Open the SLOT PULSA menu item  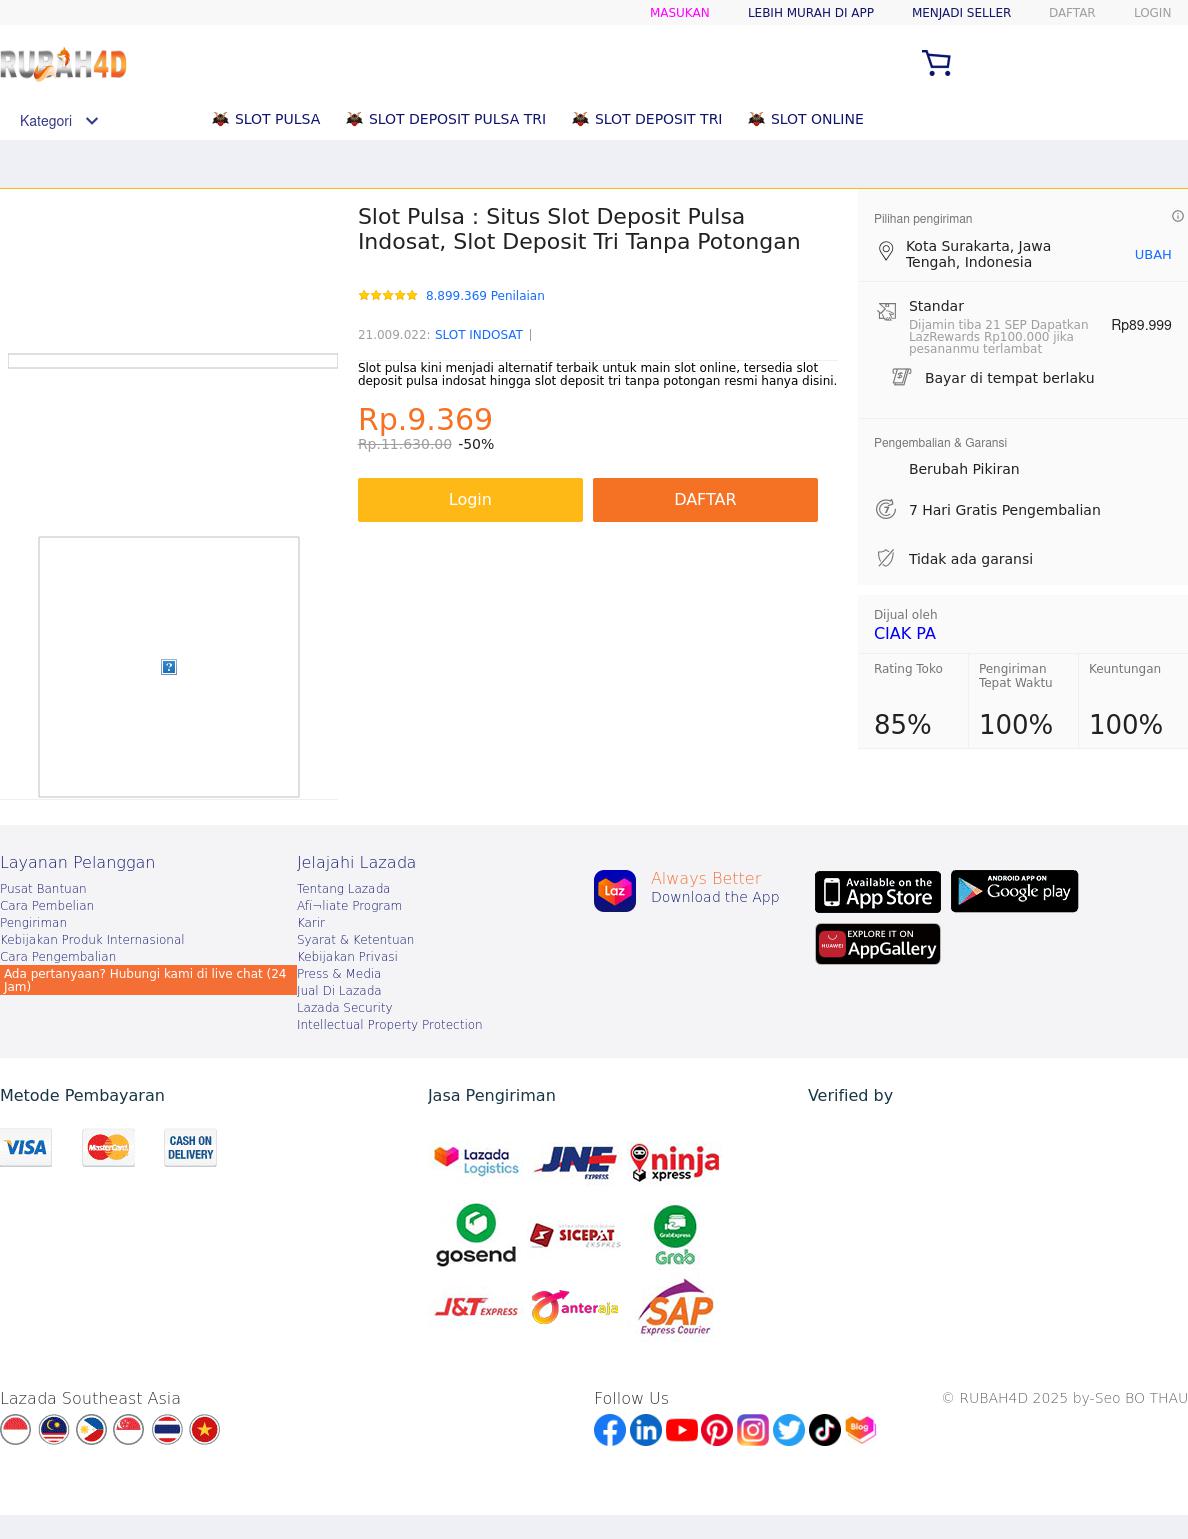(277, 119)
